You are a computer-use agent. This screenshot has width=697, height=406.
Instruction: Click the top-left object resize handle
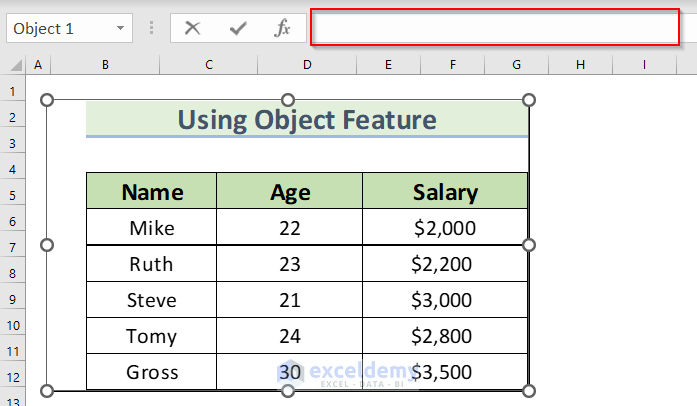[47, 100]
